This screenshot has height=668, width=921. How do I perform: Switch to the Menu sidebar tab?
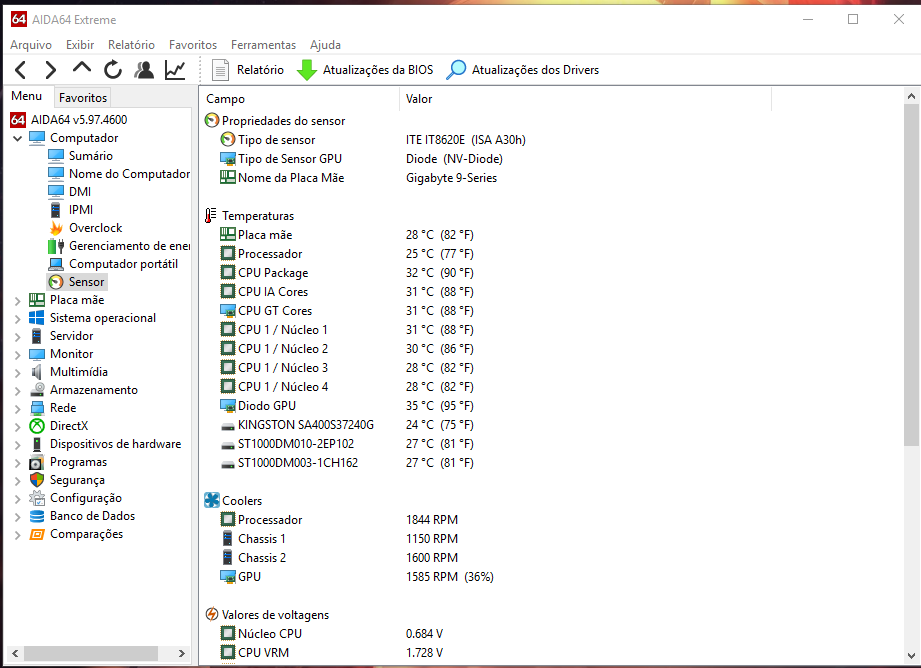(x=27, y=96)
